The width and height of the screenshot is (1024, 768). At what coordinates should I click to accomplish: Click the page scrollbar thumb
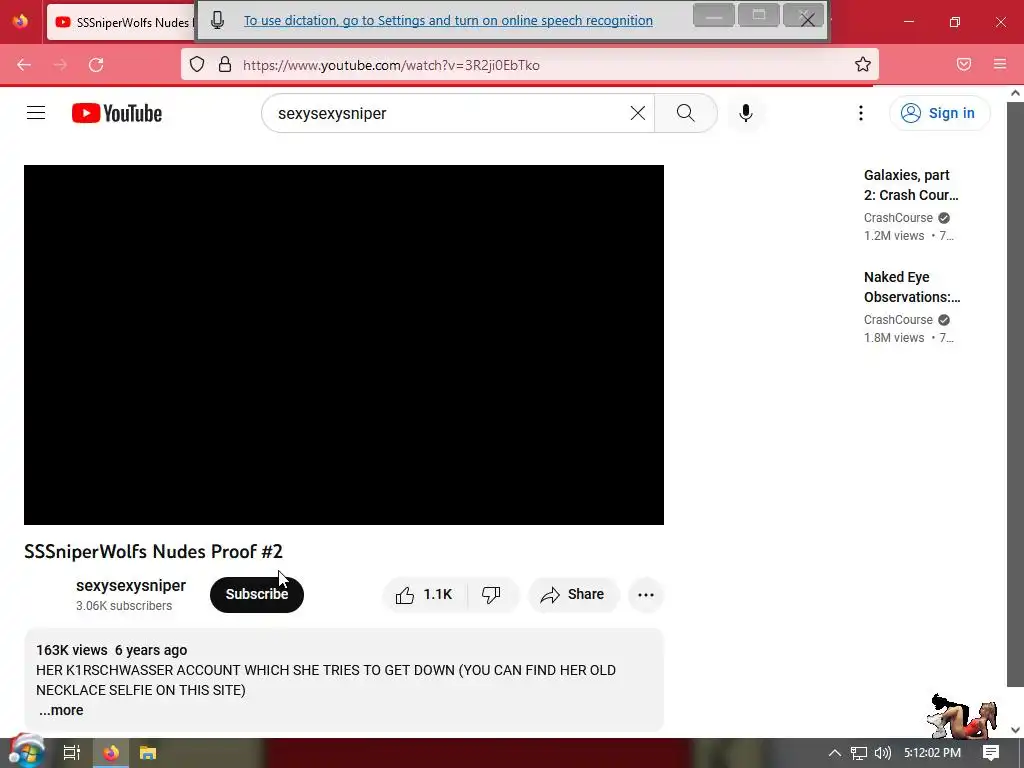1015,395
